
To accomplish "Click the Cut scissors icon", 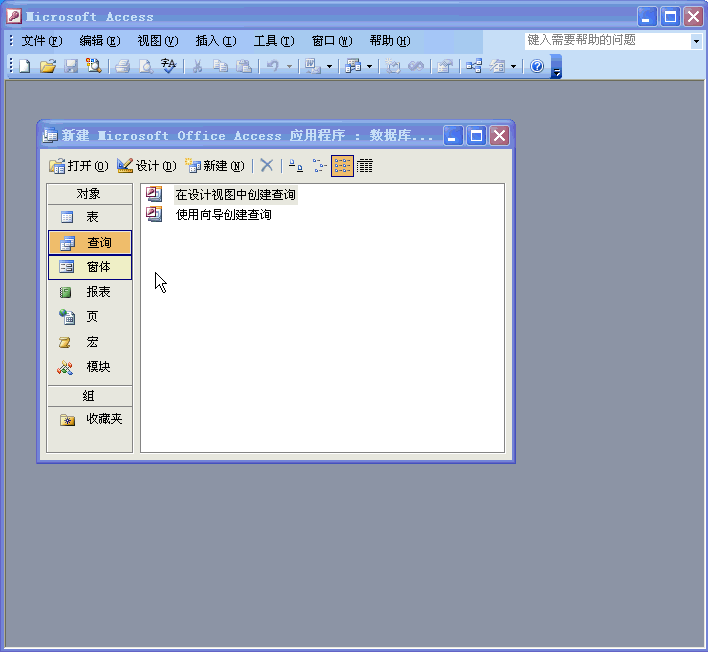I will coord(197,66).
